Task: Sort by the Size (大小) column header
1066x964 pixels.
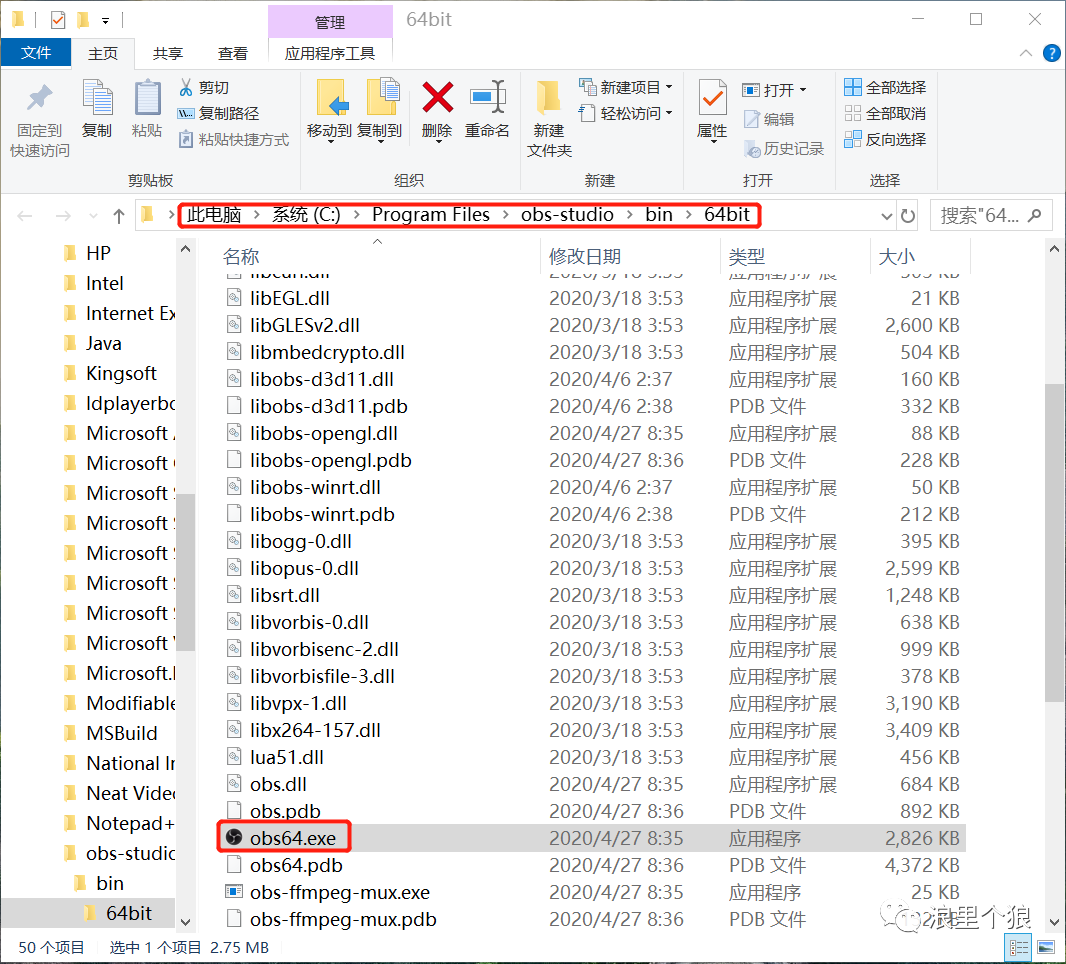Action: [896, 256]
